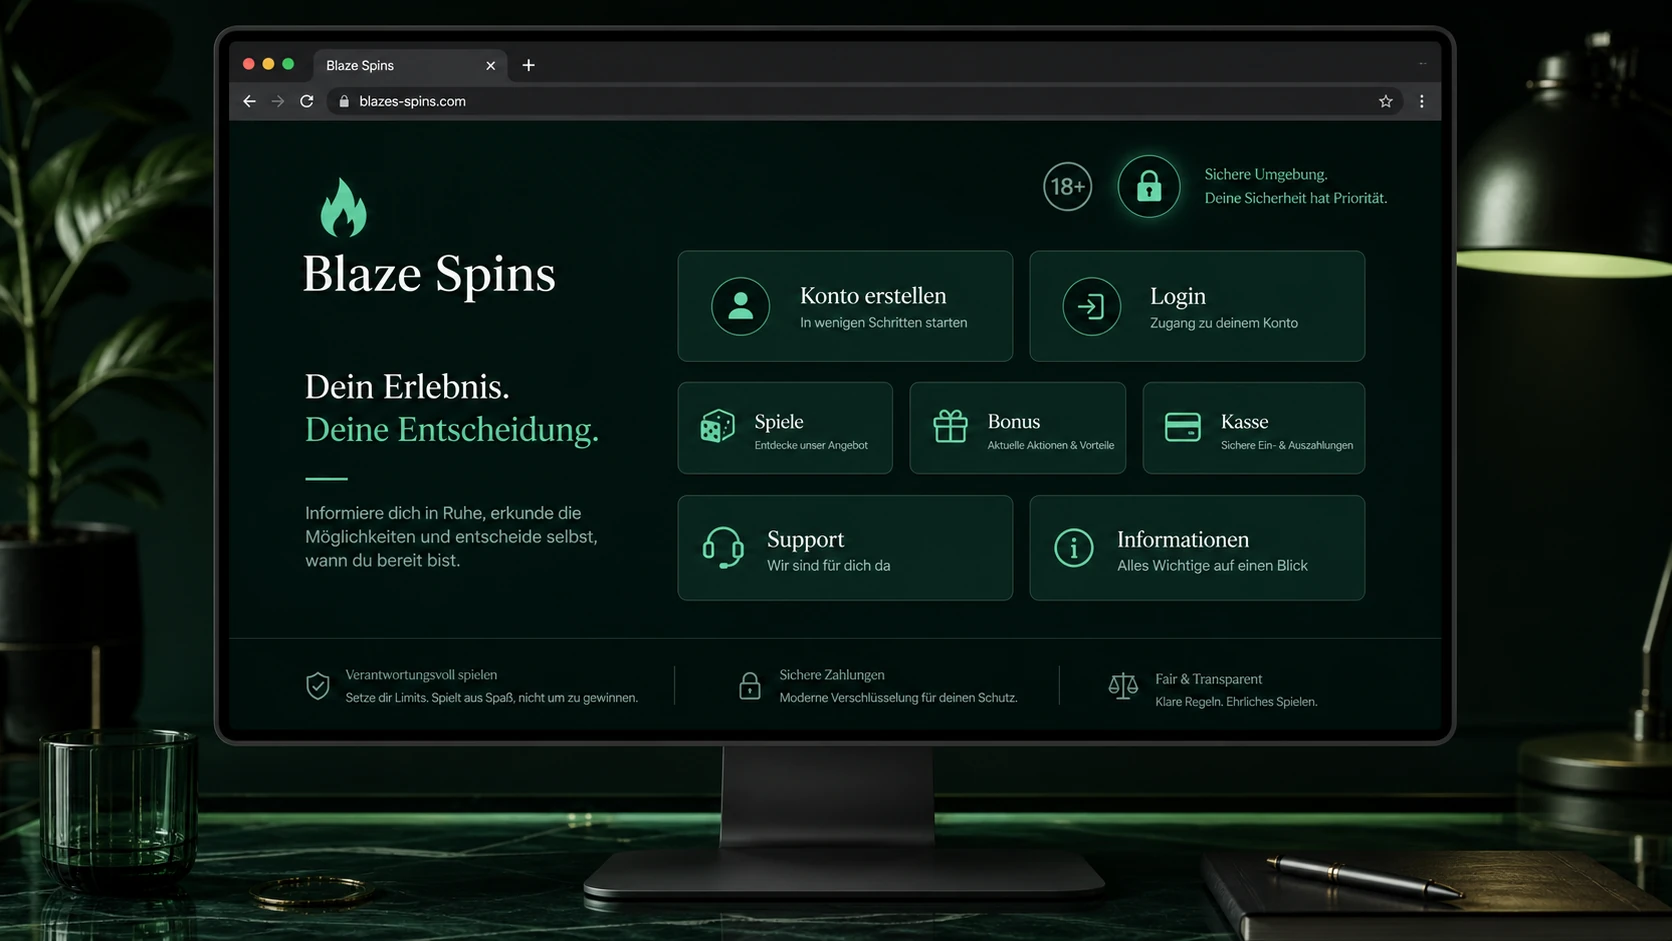The width and height of the screenshot is (1672, 941).
Task: Click the user avatar icon on Konto erstellen
Action: (x=740, y=306)
